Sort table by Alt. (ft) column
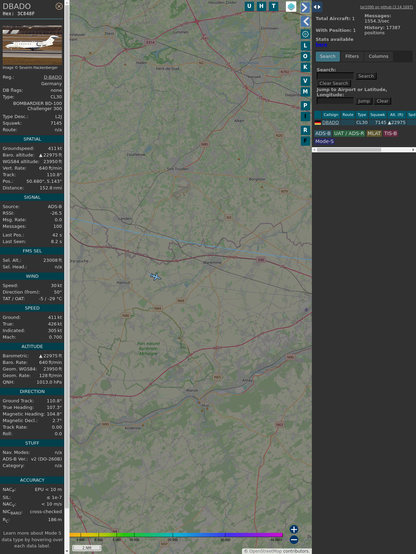The height and width of the screenshot is (554, 416). pyautogui.click(x=397, y=115)
